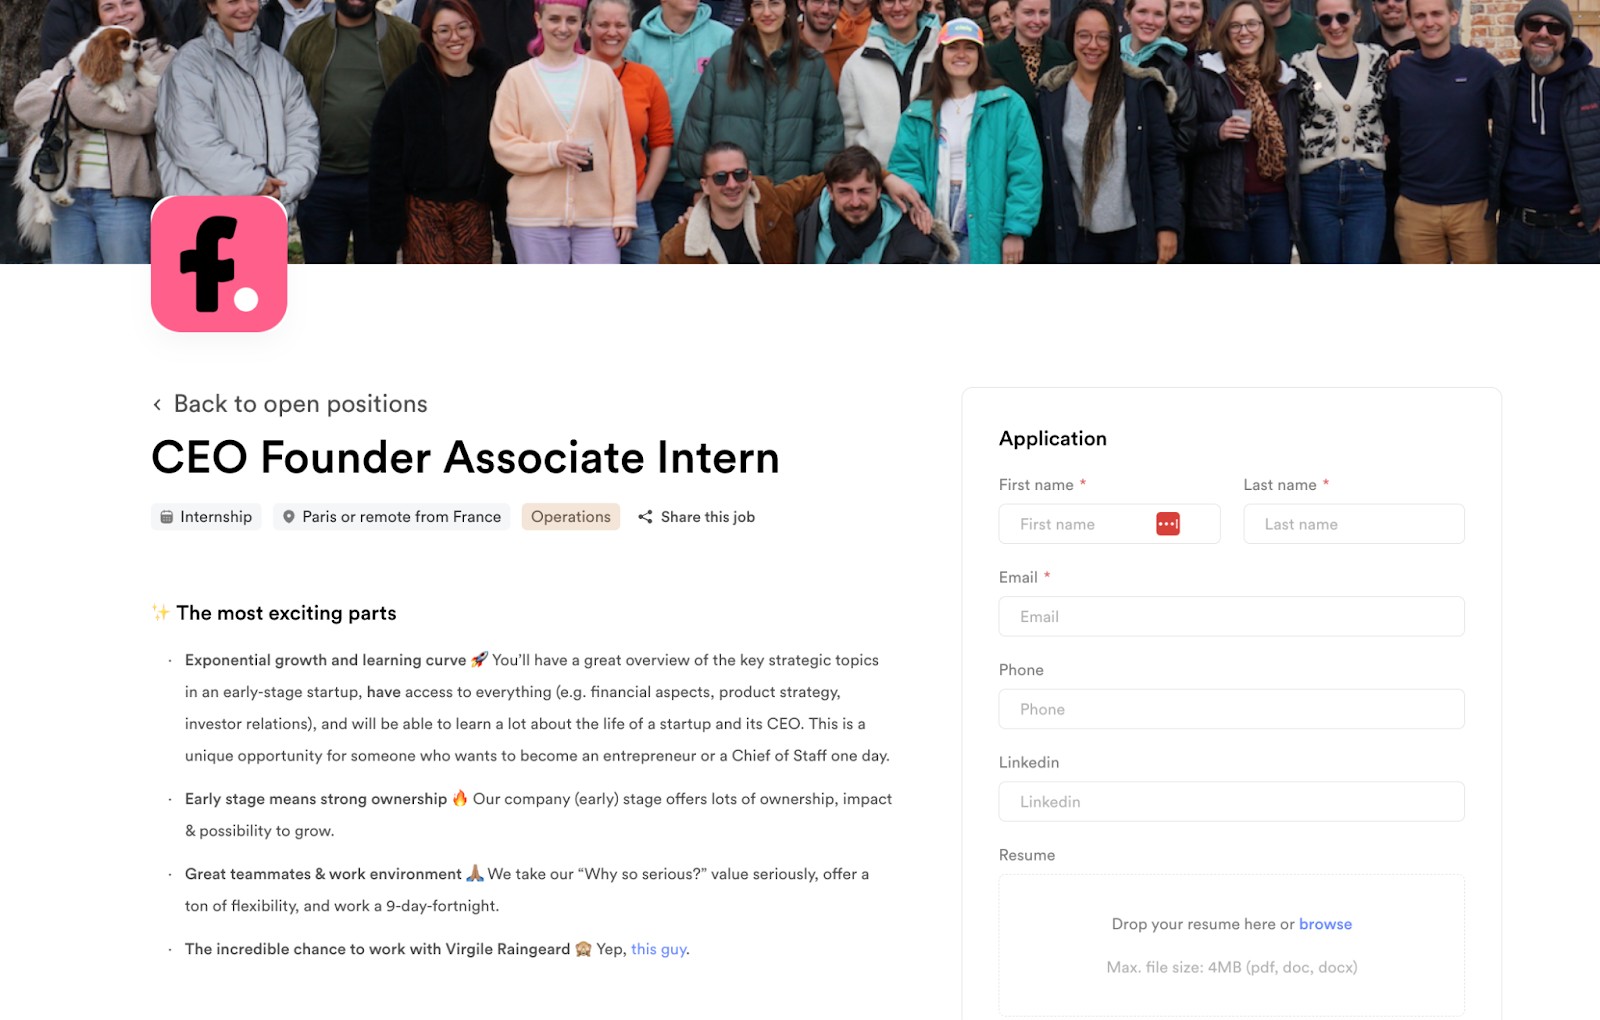The image size is (1600, 1020).
Task: Click into the Linkedin field
Action: [x=1232, y=802]
